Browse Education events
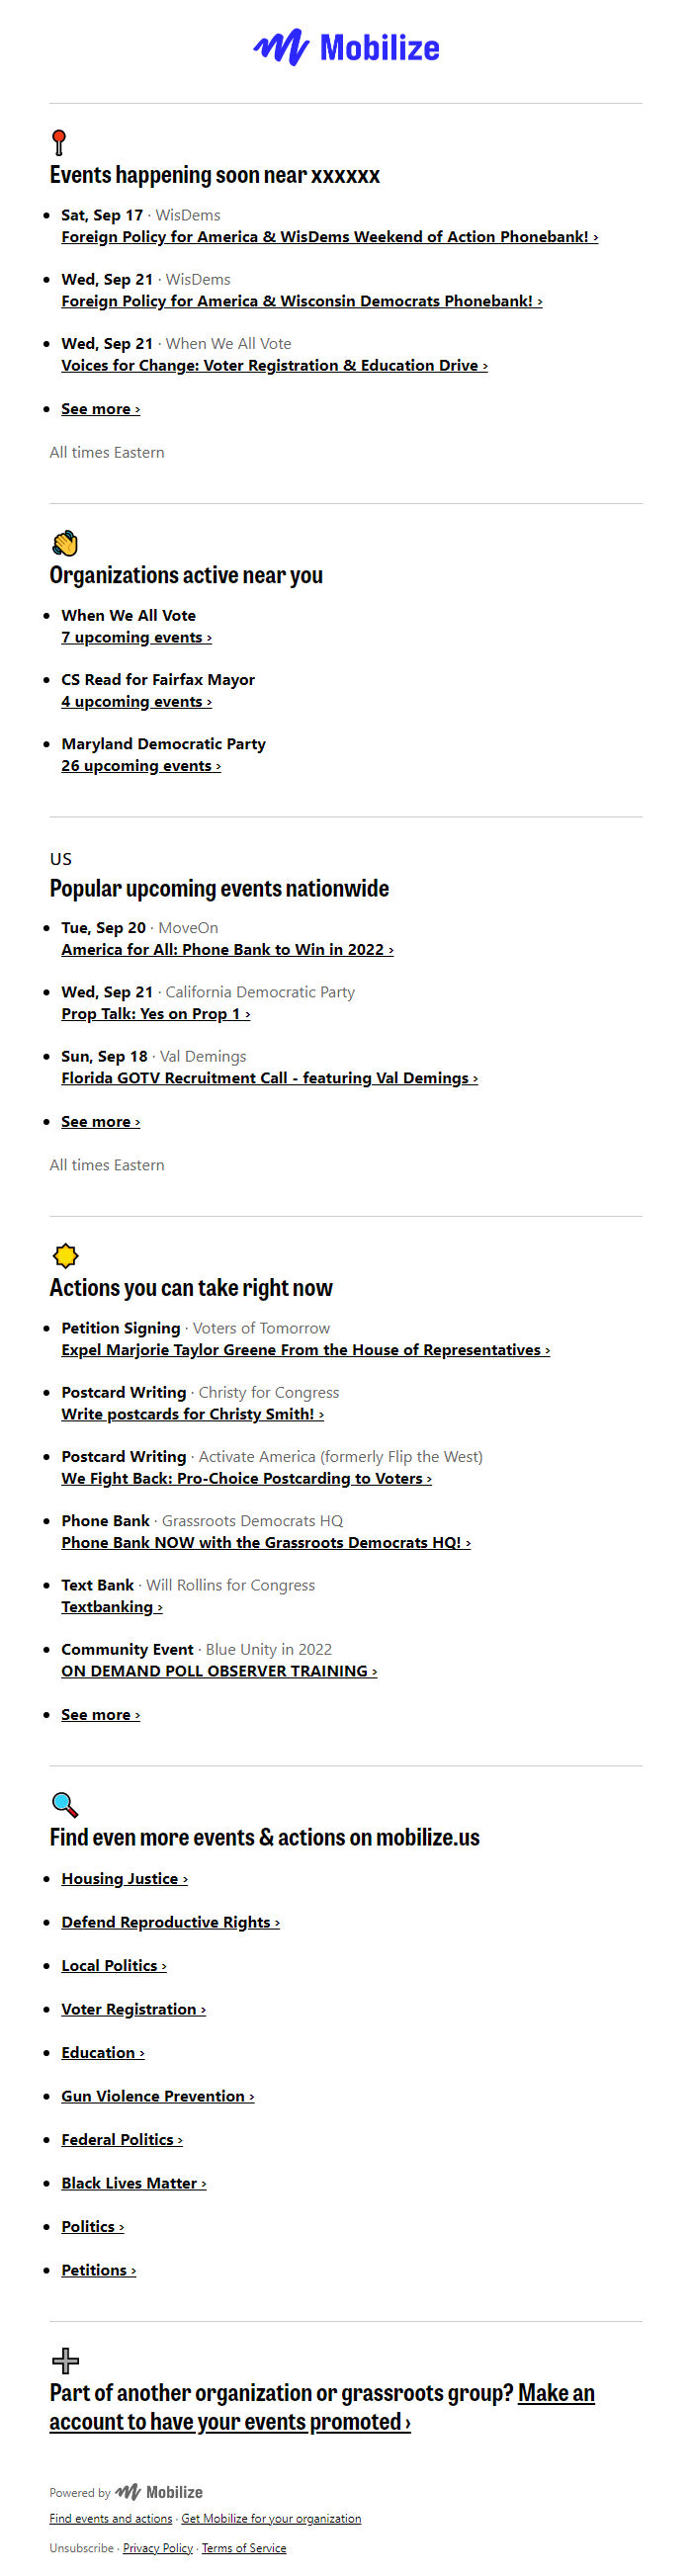Screen dimensions: 692x2576 point(103,2051)
